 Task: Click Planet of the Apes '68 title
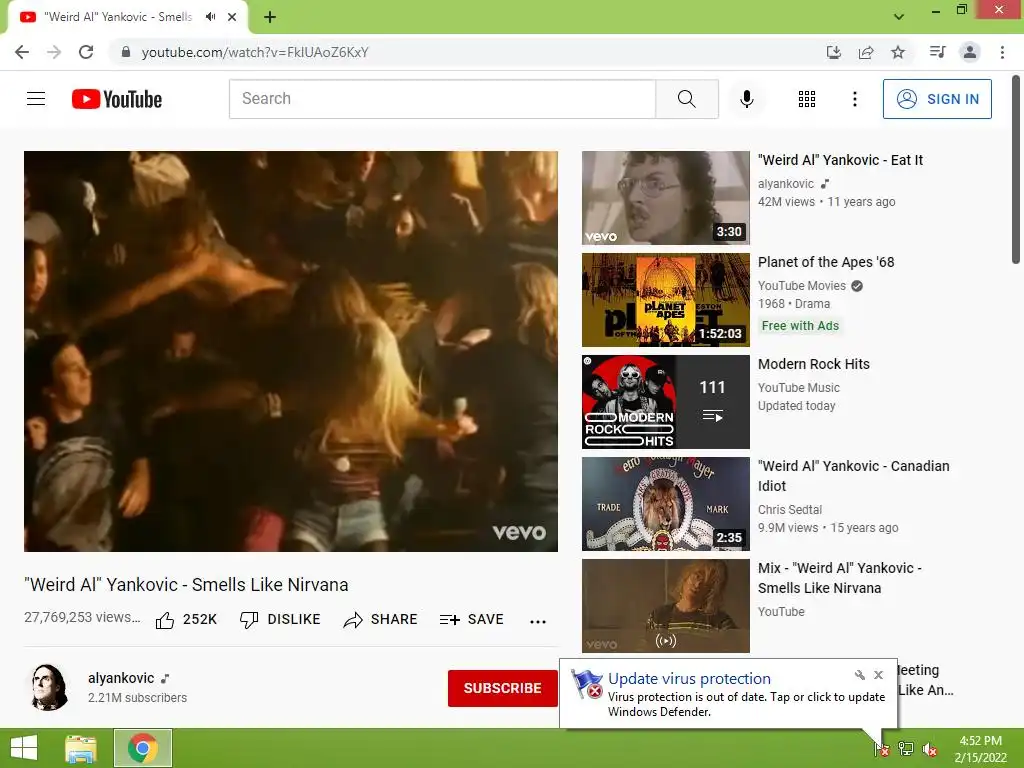point(826,262)
